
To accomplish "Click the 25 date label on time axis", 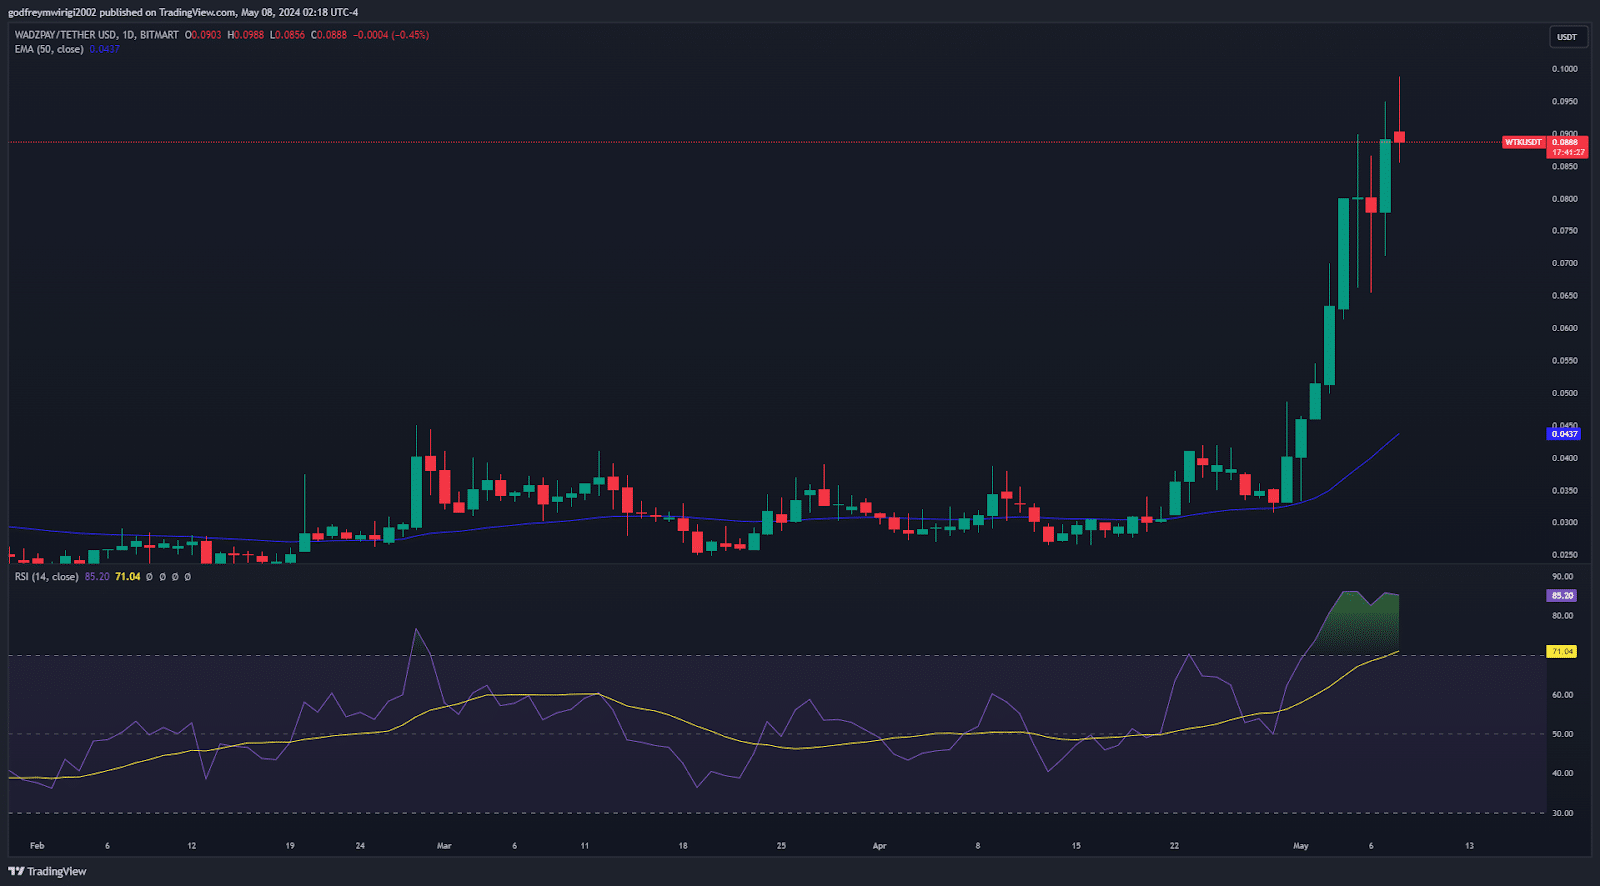I will coord(781,846).
